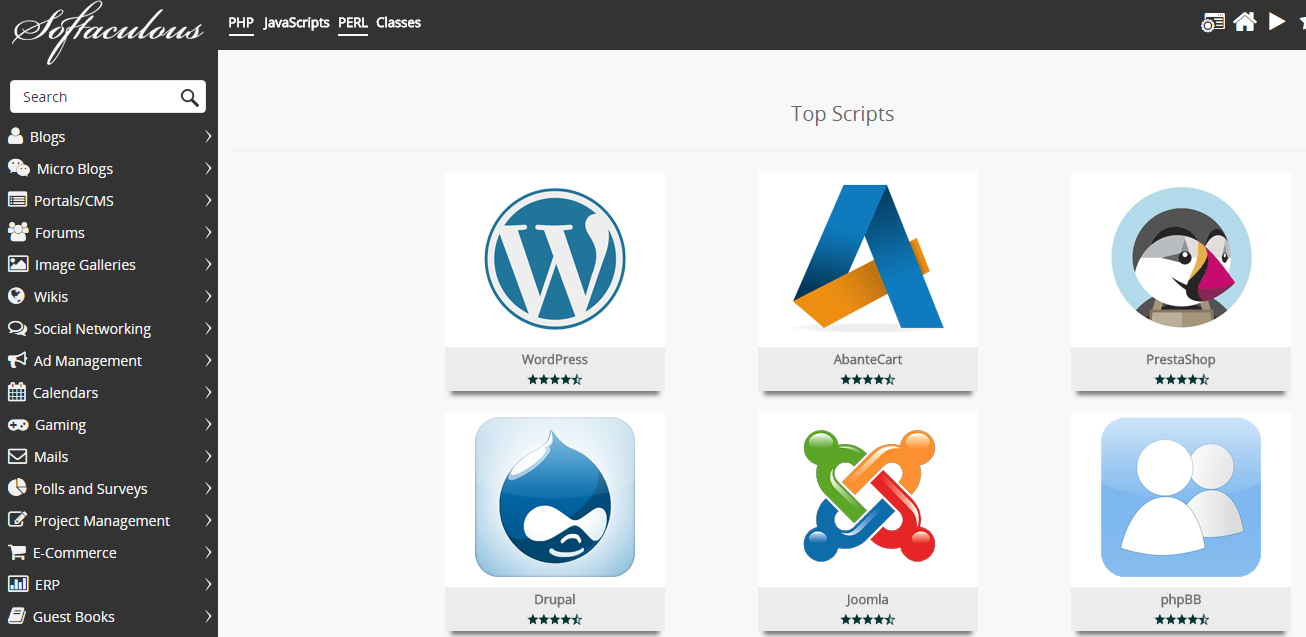
Task: Select the ERP category label
Action: click(x=47, y=584)
